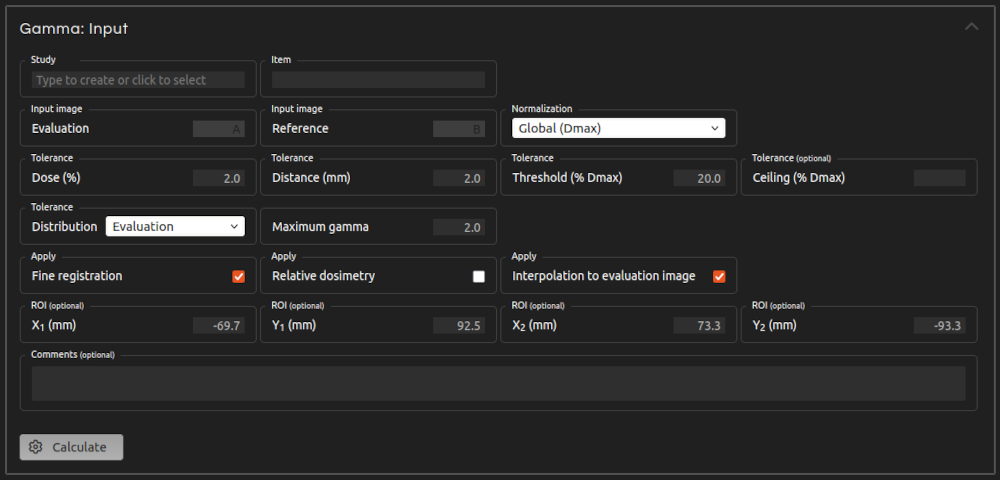Uncheck Interpolation to evaluation image

pos(719,276)
